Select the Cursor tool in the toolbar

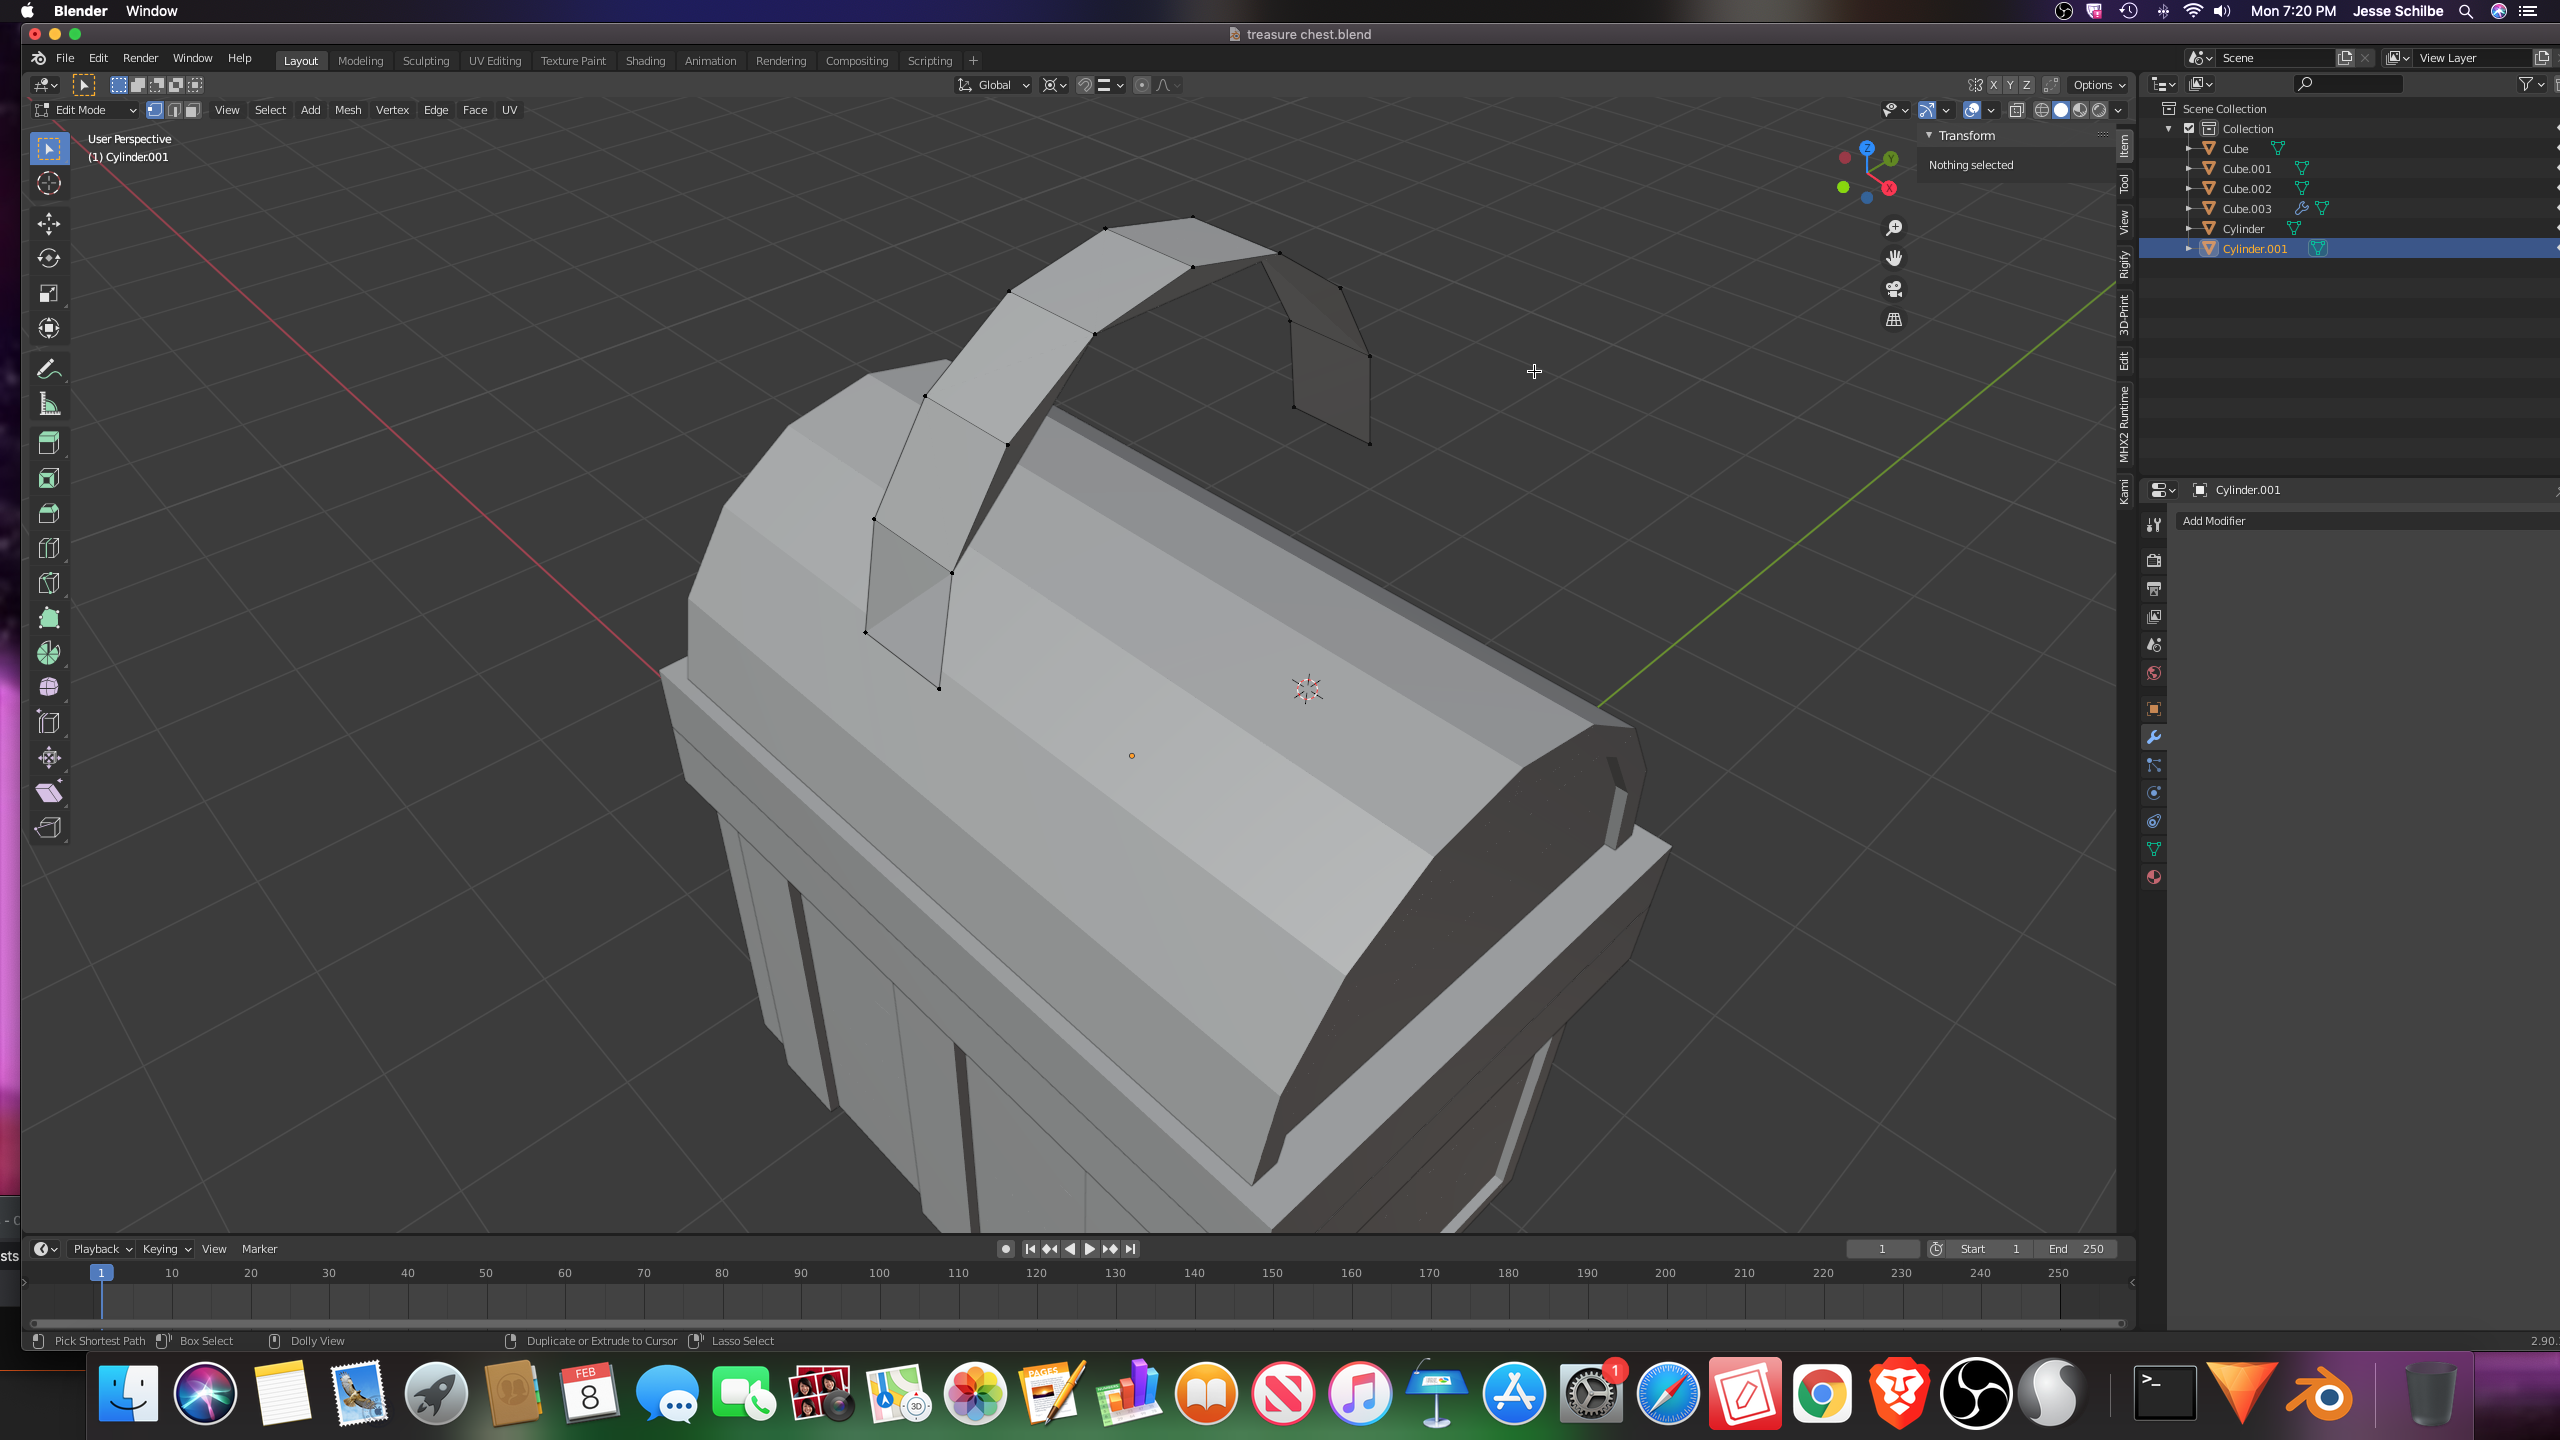point(48,183)
